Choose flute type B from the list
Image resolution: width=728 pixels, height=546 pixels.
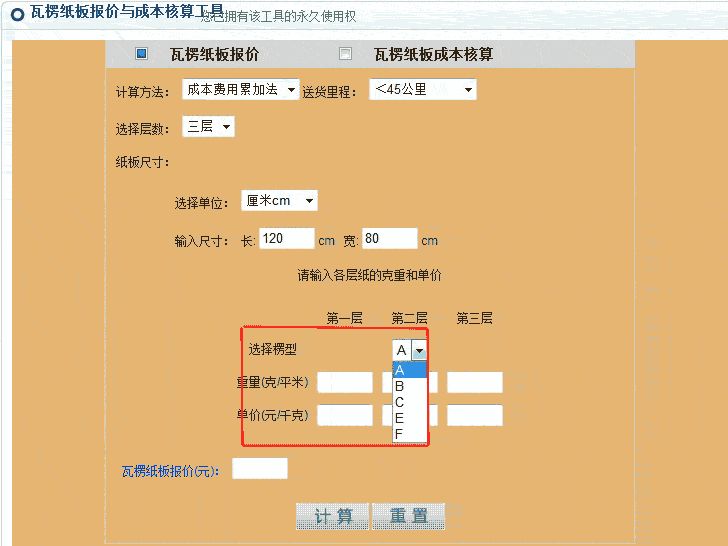[410, 386]
